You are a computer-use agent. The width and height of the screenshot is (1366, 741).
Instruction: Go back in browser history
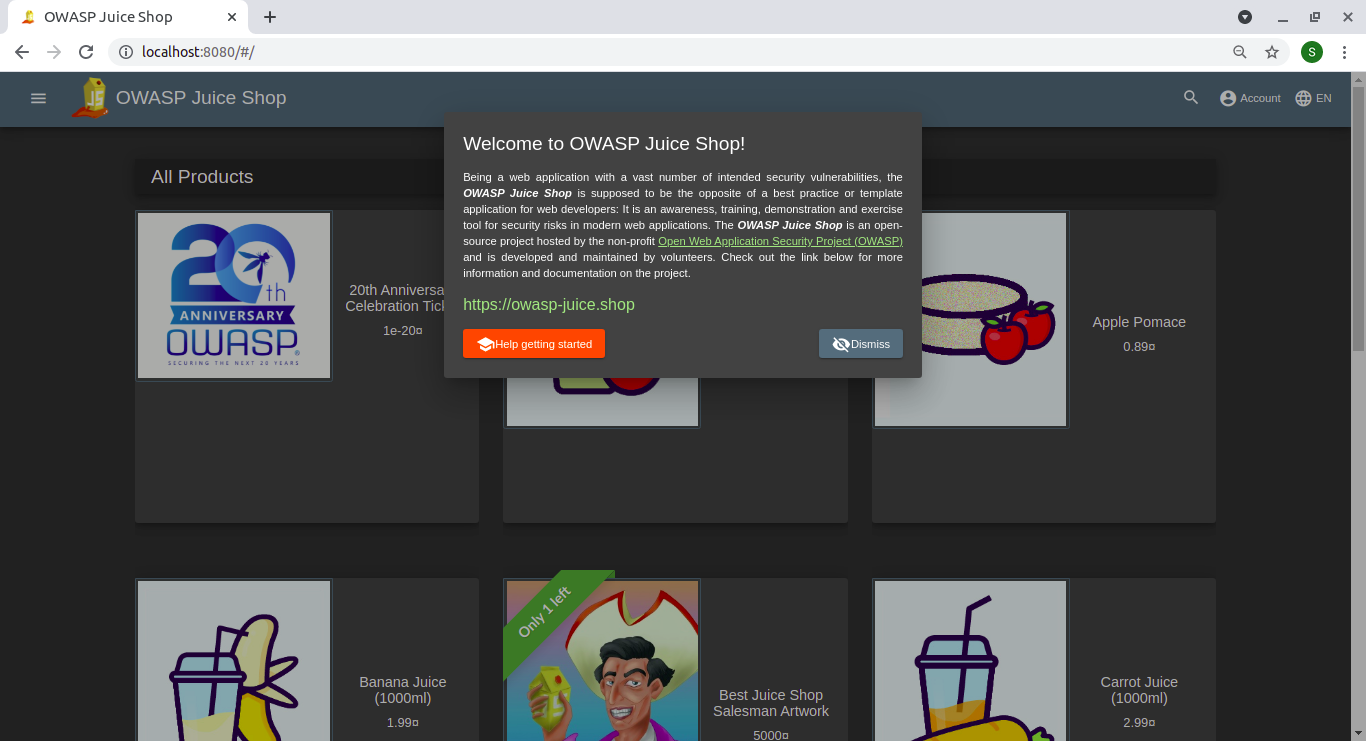[22, 52]
